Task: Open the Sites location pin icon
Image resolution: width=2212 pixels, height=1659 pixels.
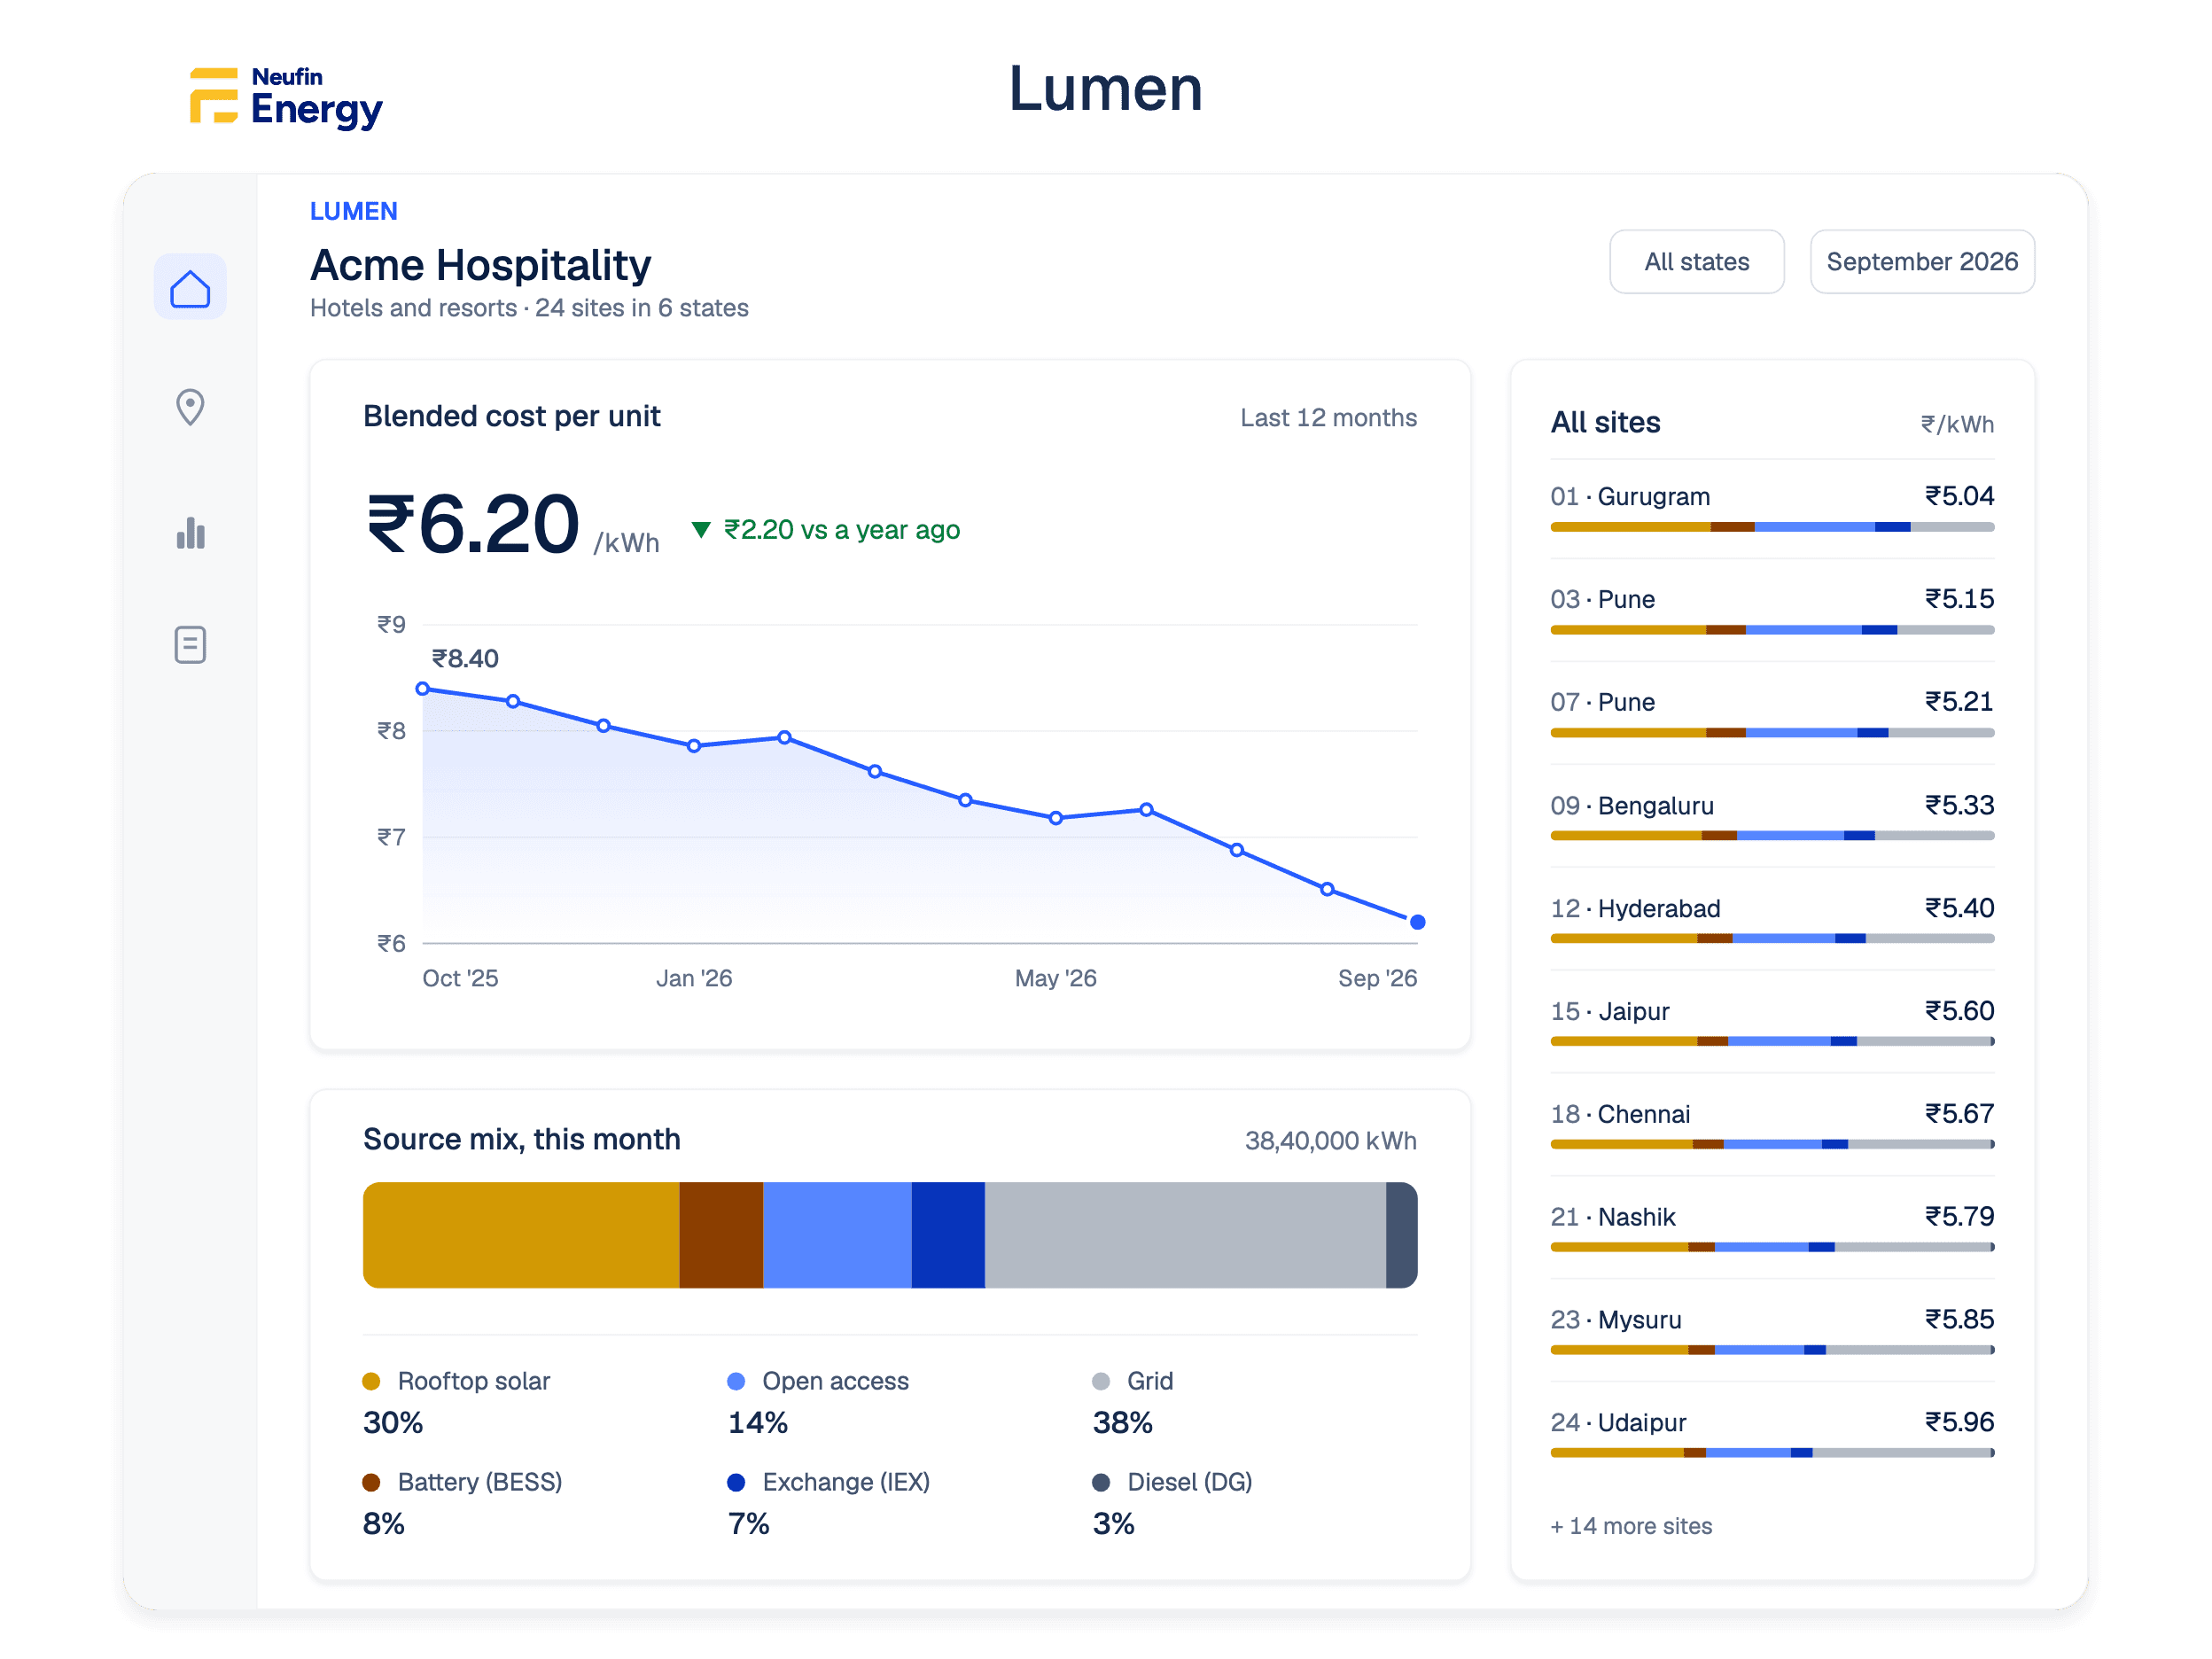Action: pyautogui.click(x=190, y=407)
